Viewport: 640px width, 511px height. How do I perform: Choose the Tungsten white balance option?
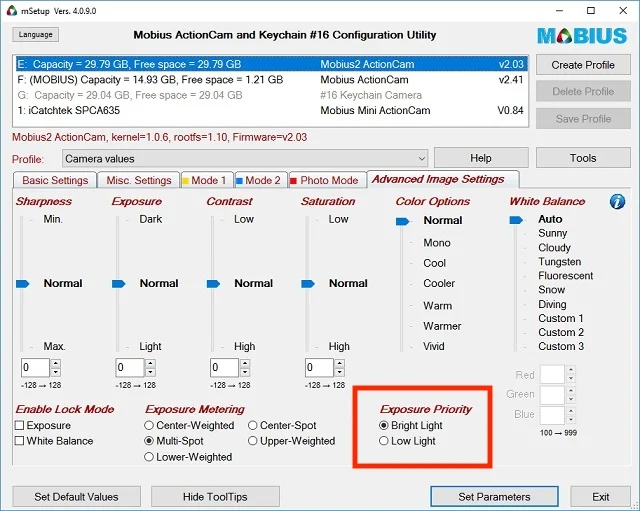click(x=560, y=262)
